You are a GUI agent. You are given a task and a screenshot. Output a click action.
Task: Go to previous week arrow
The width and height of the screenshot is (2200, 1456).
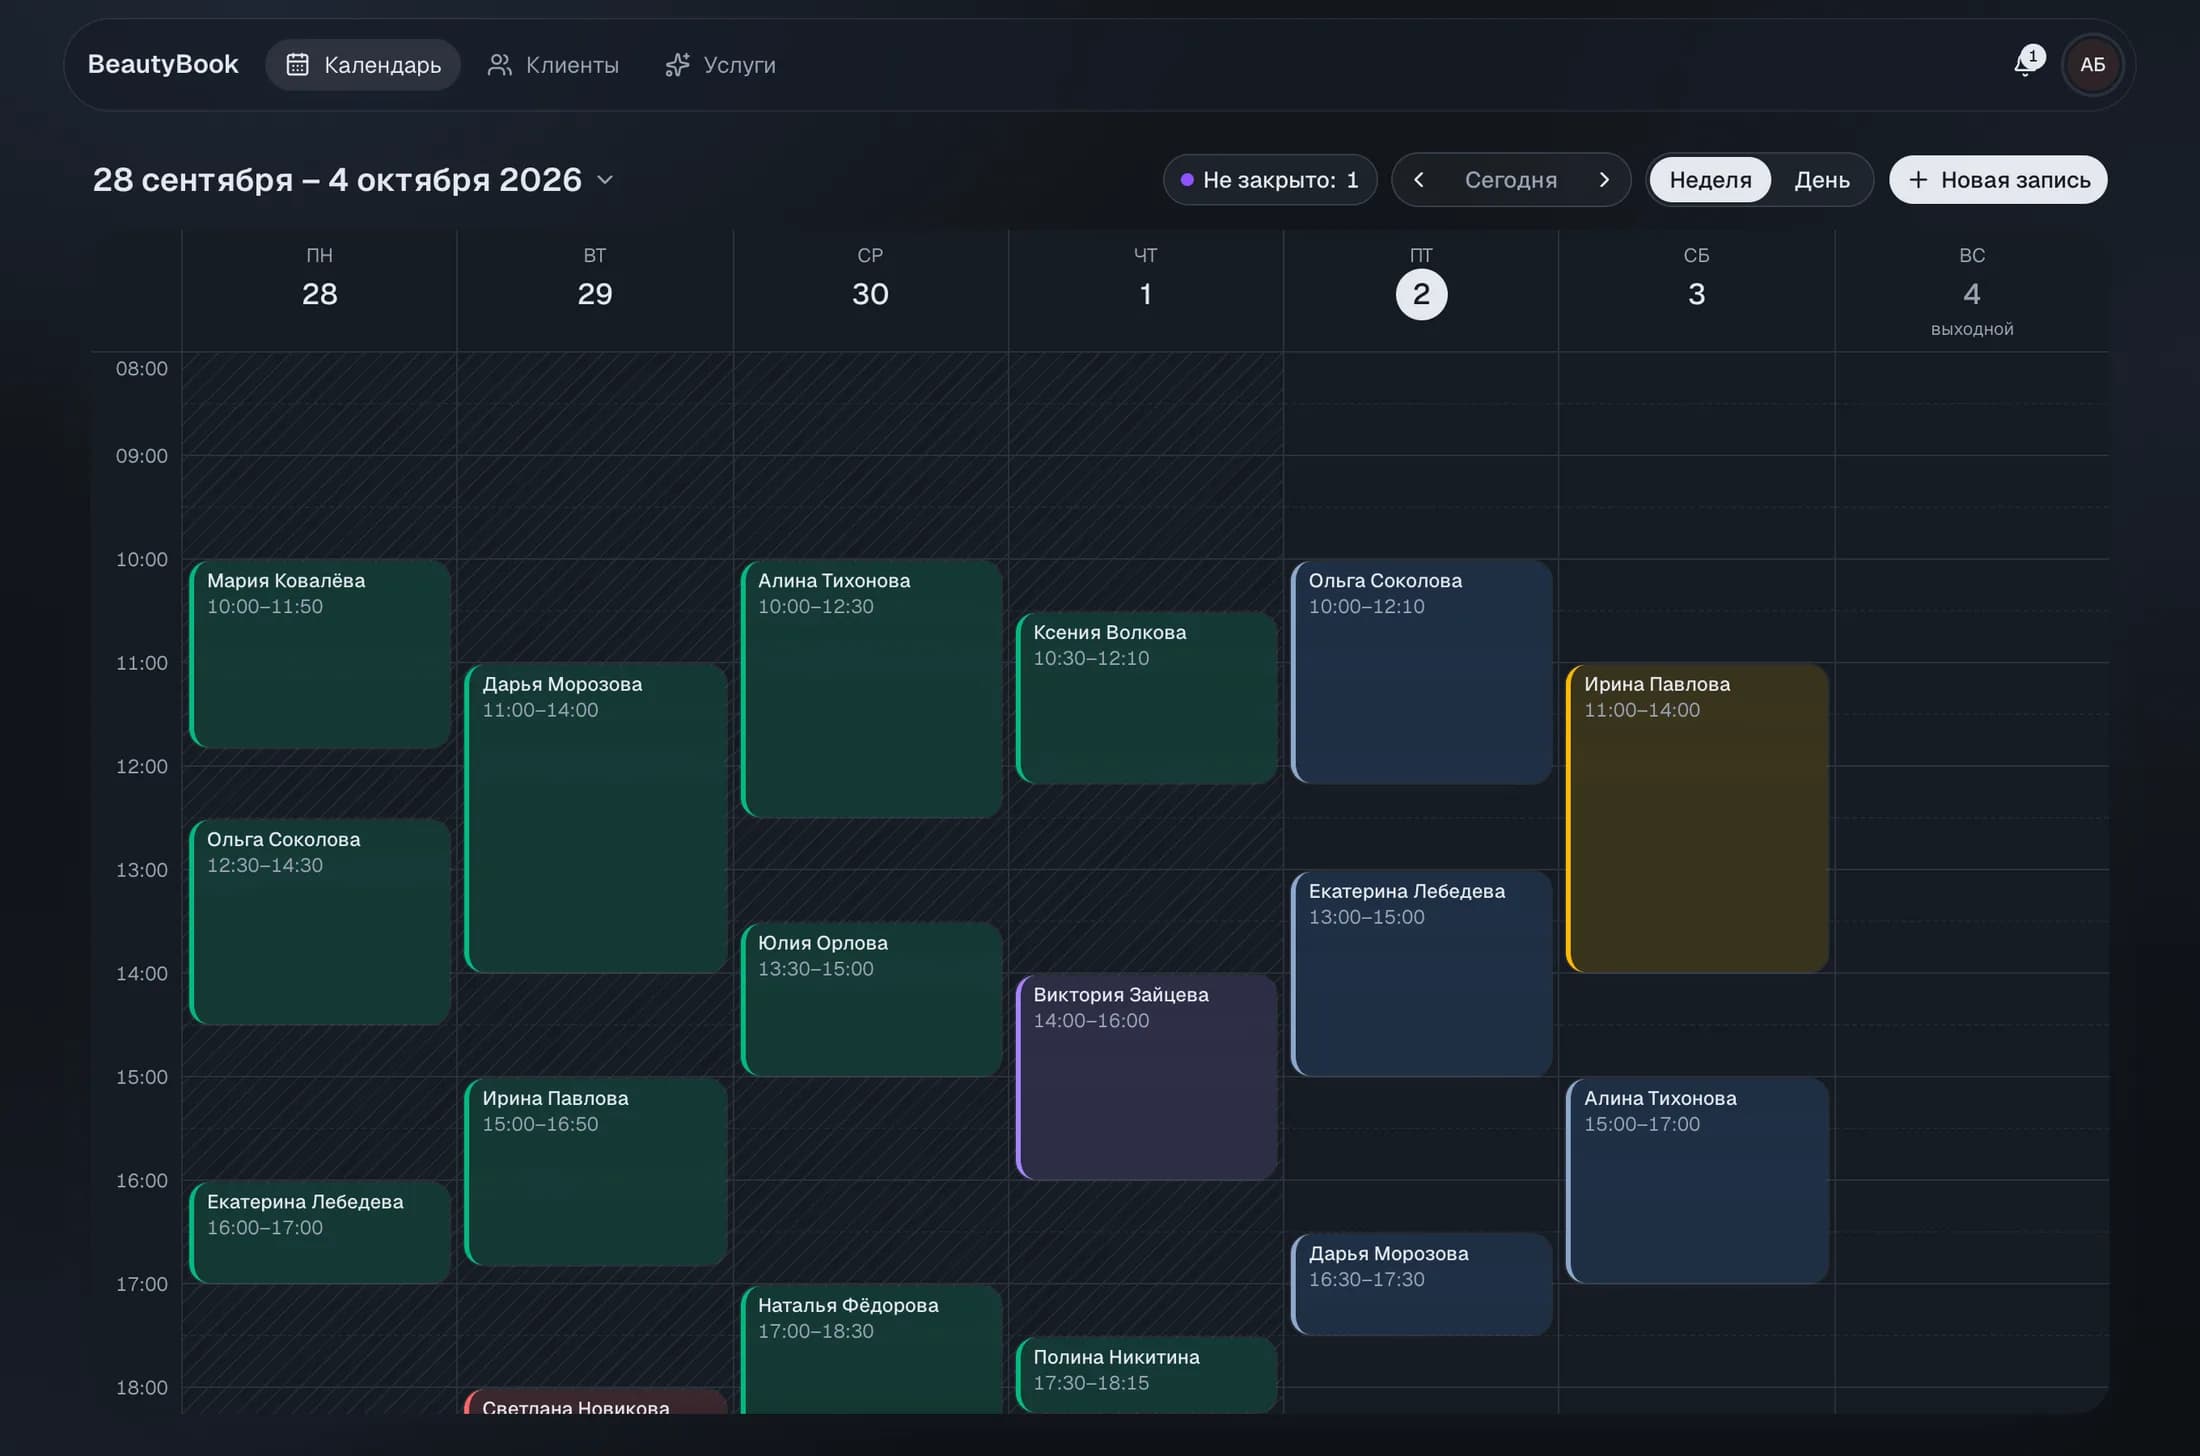coord(1418,180)
